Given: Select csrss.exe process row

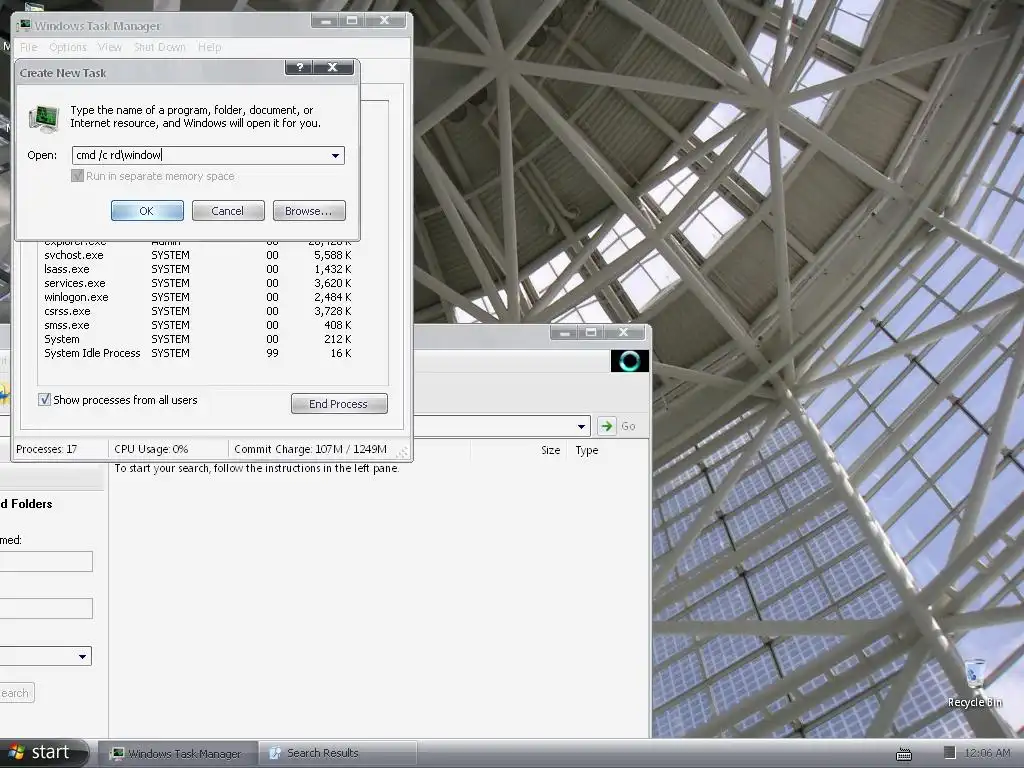Looking at the screenshot, I should (x=199, y=312).
